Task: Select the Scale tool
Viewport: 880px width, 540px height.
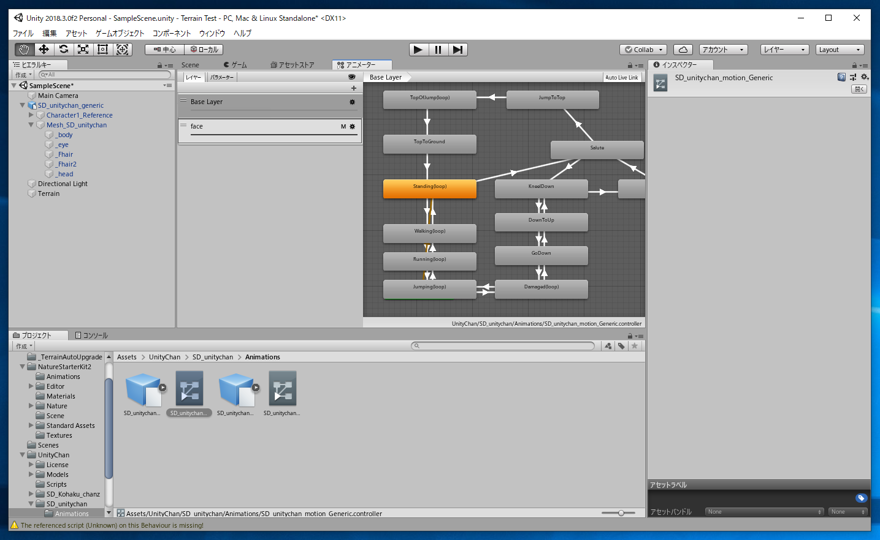Action: pyautogui.click(x=83, y=49)
